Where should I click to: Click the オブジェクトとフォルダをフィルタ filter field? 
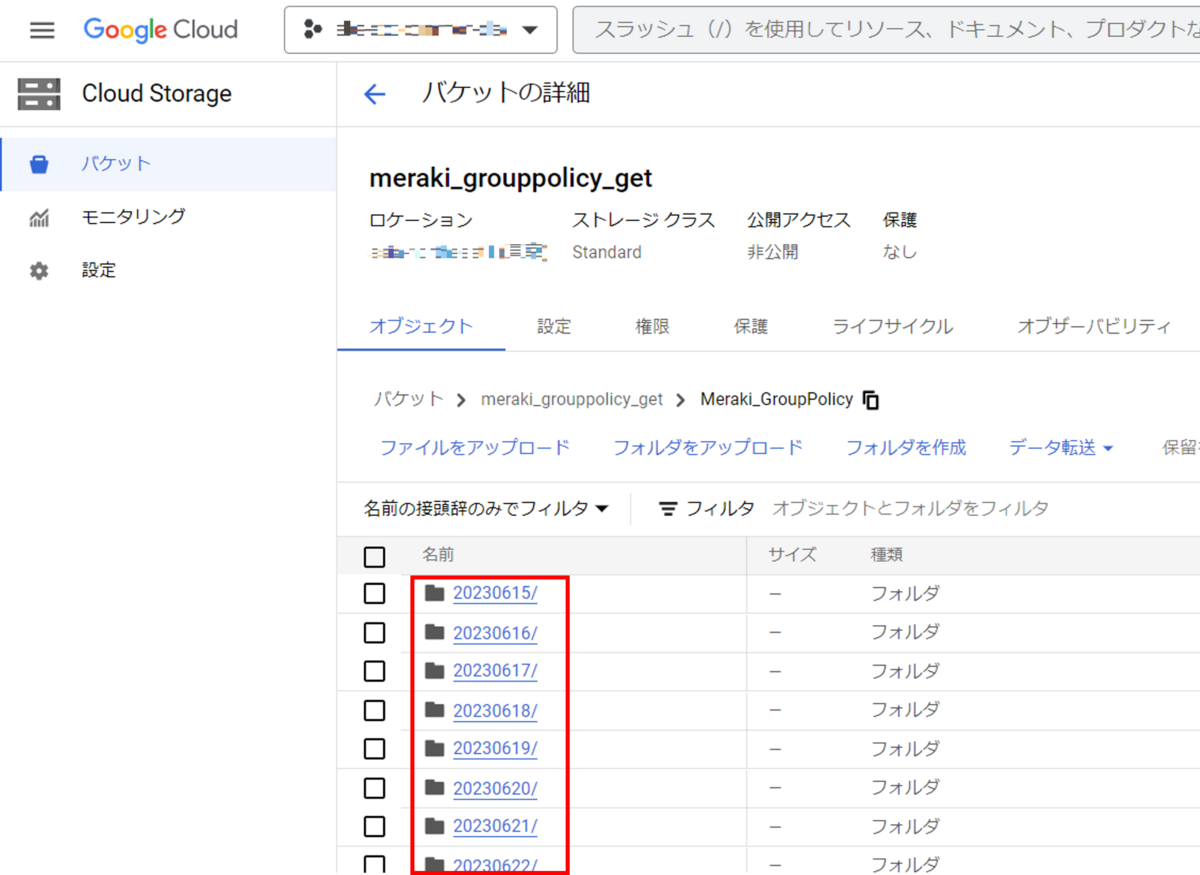(x=911, y=509)
